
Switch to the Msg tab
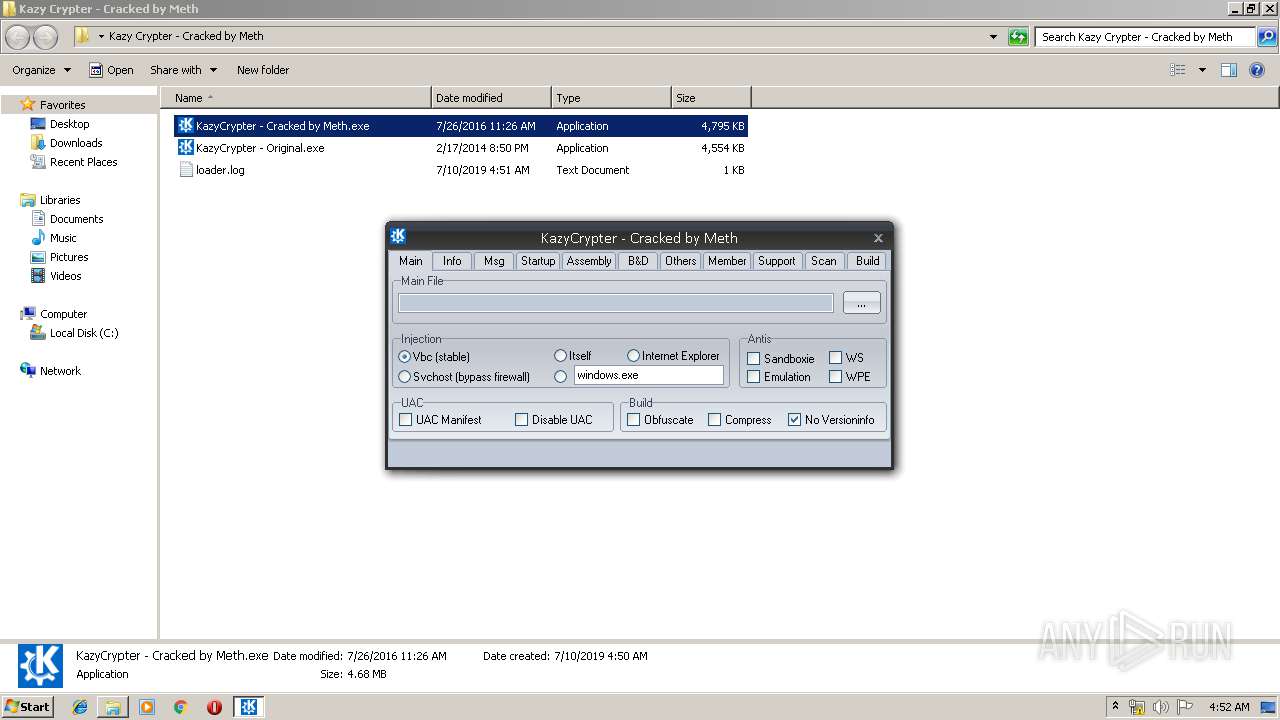pyautogui.click(x=494, y=261)
